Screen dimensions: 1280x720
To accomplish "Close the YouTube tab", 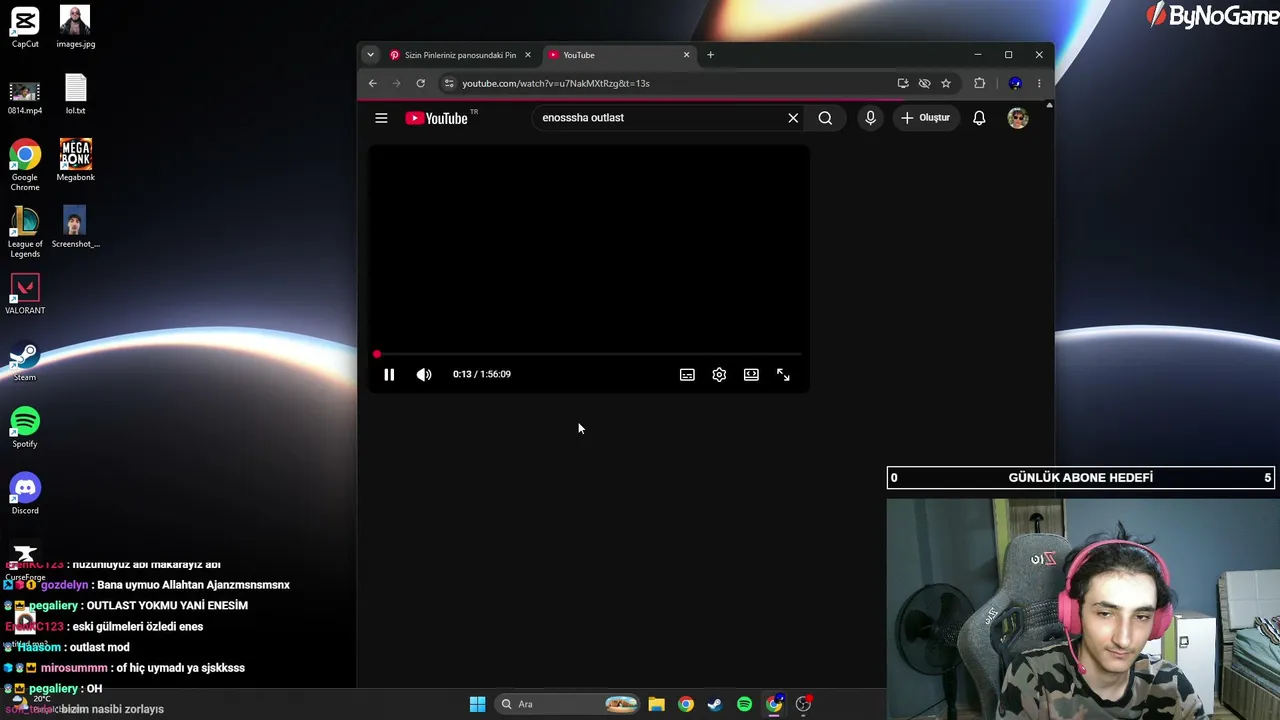I will pyautogui.click(x=687, y=55).
